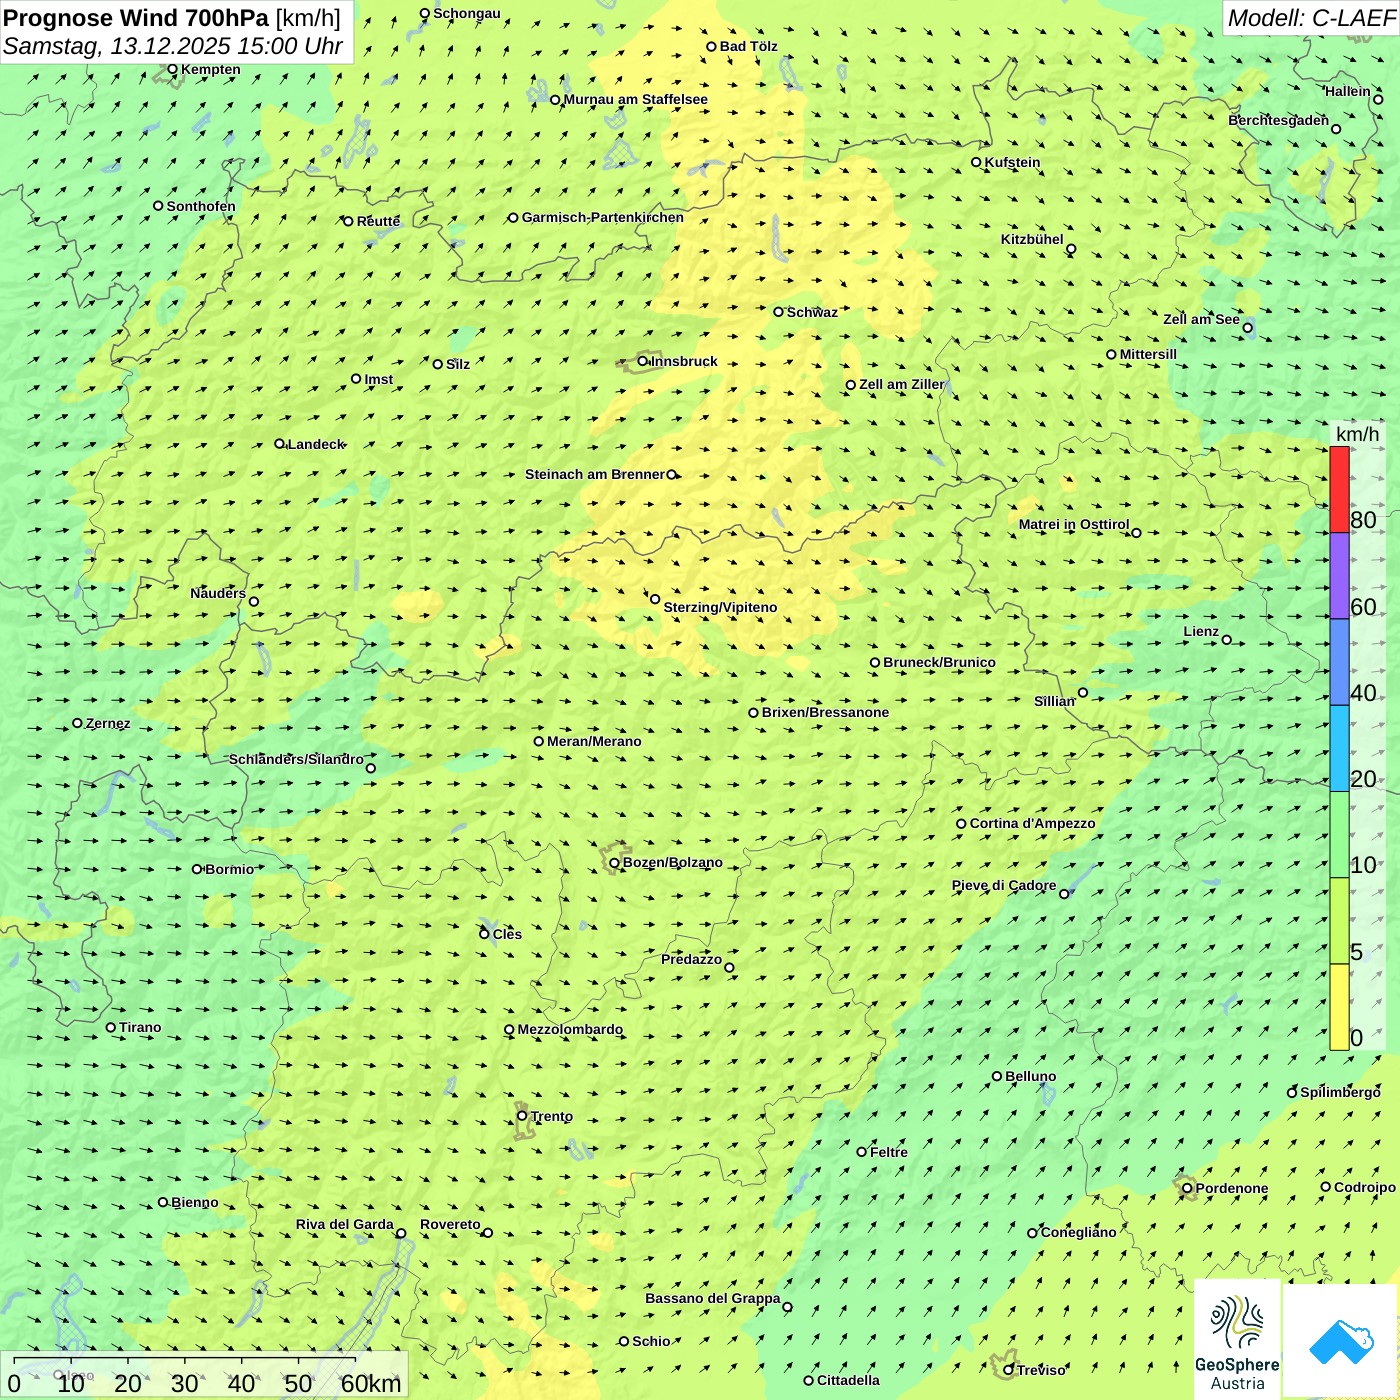Click the blue cloud app logo
Screen dimensions: 1400x1400
(x=1341, y=1341)
